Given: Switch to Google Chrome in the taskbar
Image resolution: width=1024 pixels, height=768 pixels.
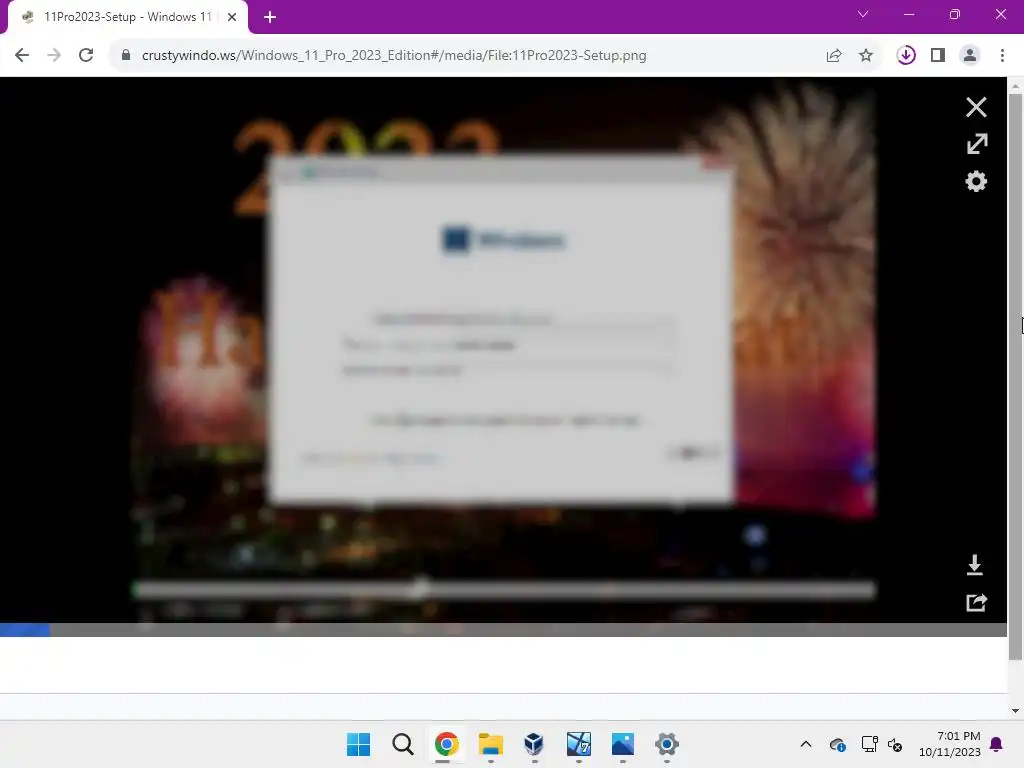Looking at the screenshot, I should tap(446, 744).
